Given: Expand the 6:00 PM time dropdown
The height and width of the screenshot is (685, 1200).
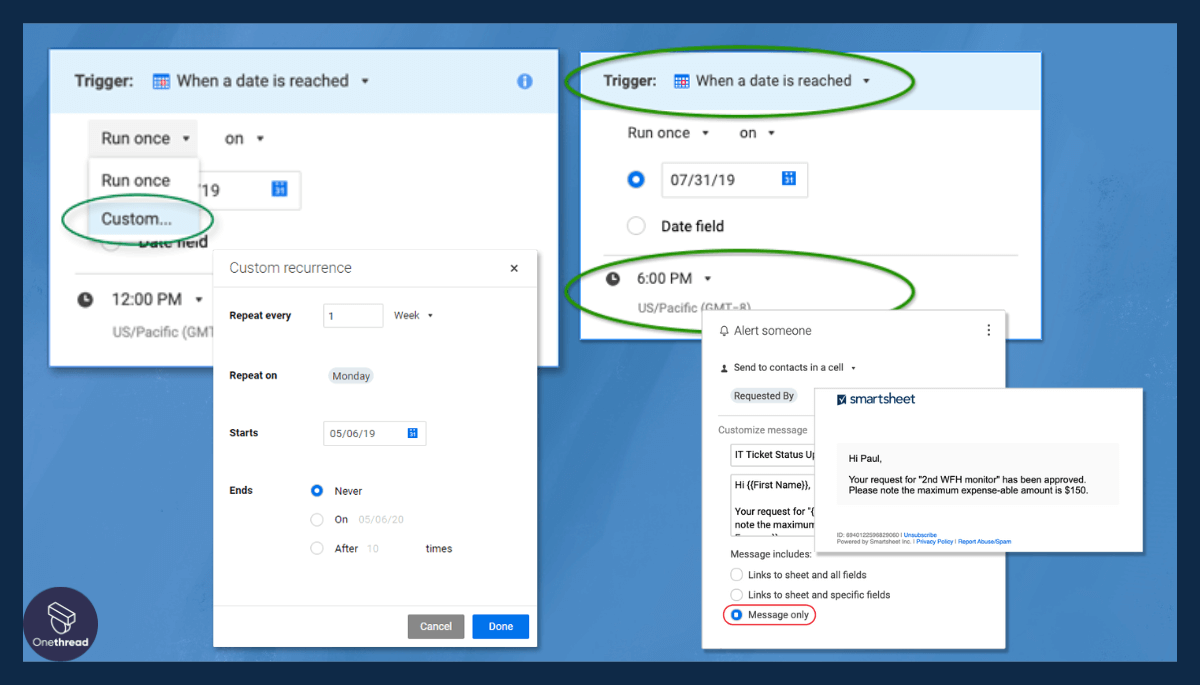Looking at the screenshot, I should click(x=706, y=278).
